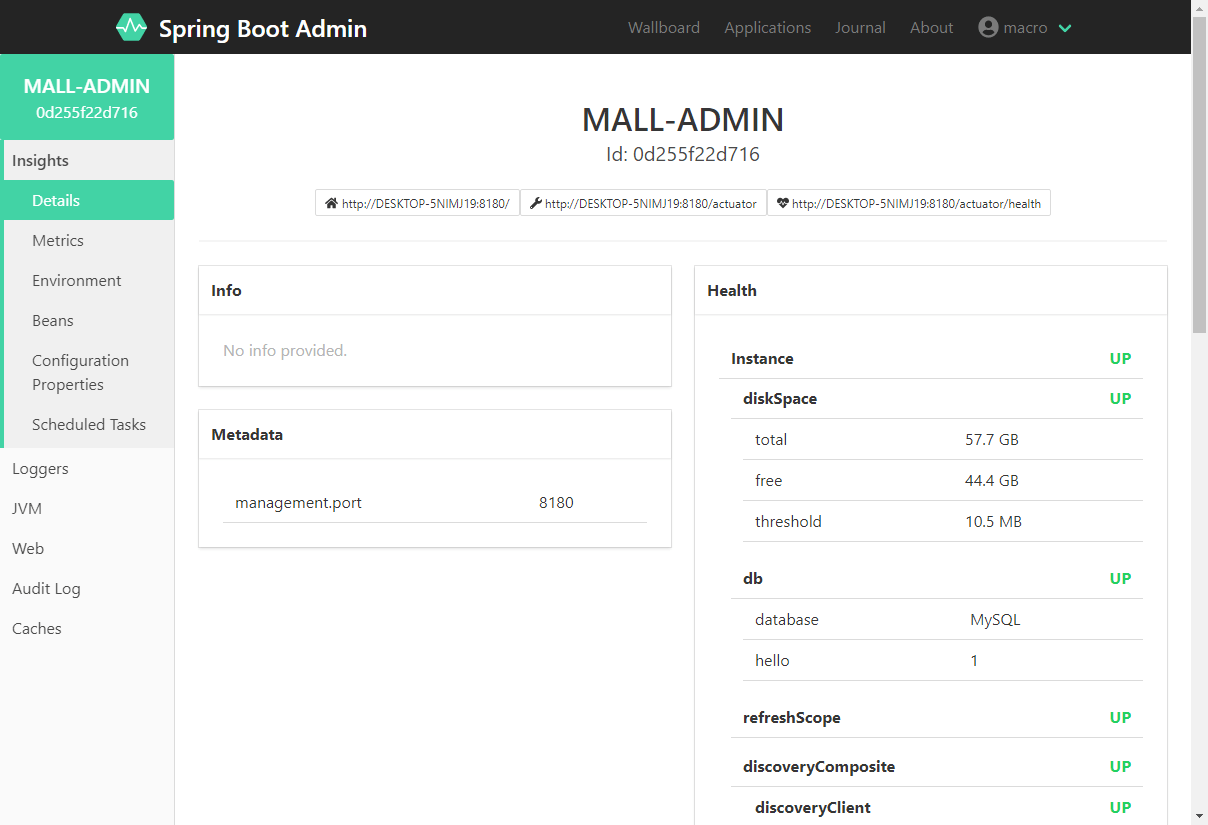1208x825 pixels.
Task: Expand the Loggers sidebar section
Action: click(40, 469)
